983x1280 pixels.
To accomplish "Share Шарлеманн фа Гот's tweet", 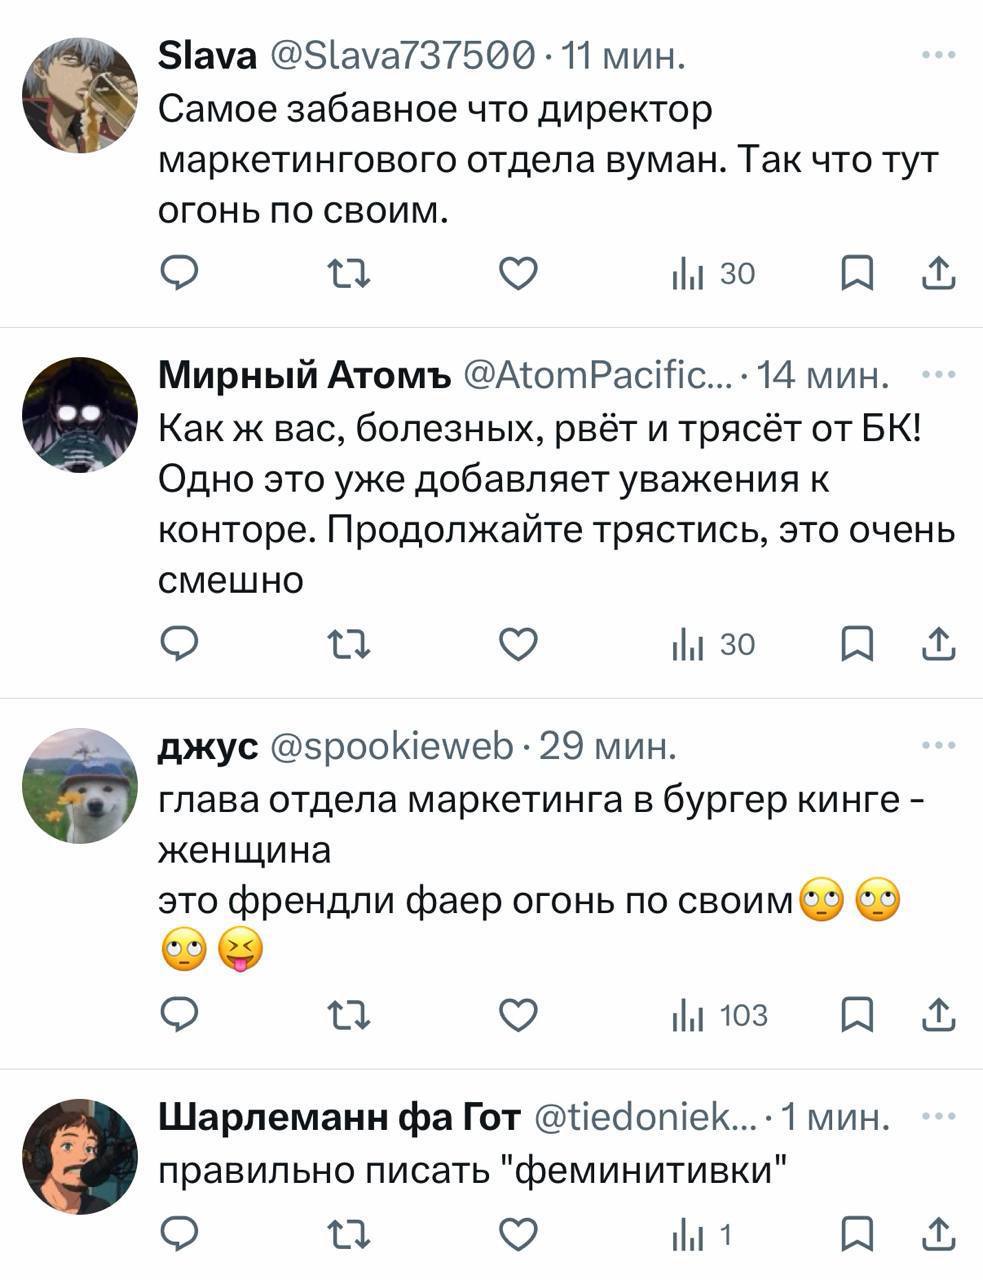I will 939,1236.
